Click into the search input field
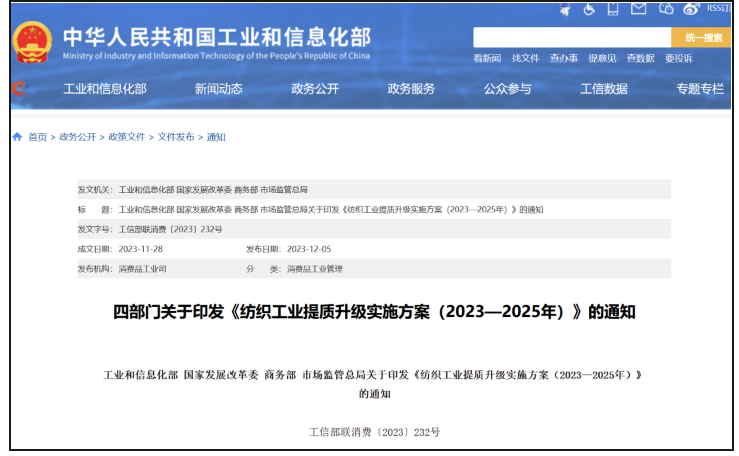Viewport: 739px width, 456px height. coord(570,37)
